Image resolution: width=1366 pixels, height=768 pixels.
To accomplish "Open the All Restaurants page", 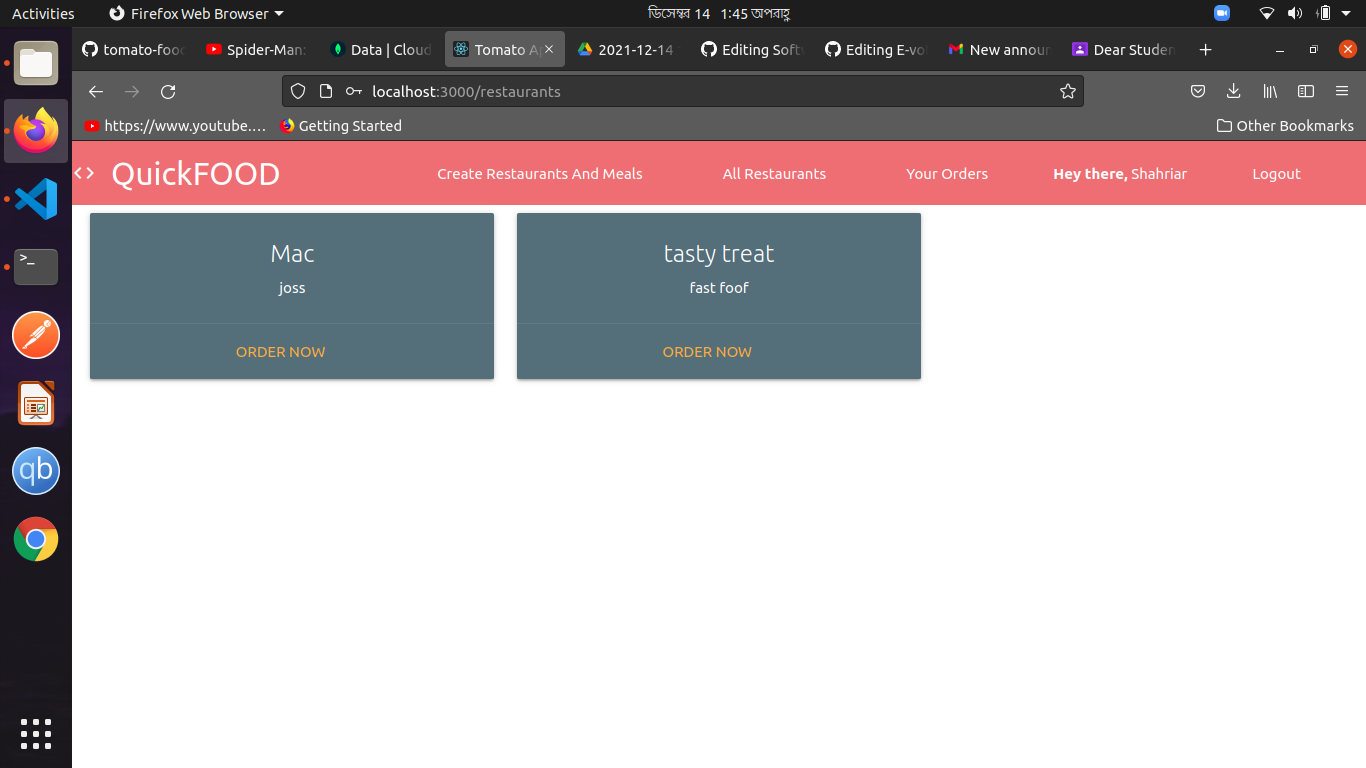I will [x=774, y=173].
